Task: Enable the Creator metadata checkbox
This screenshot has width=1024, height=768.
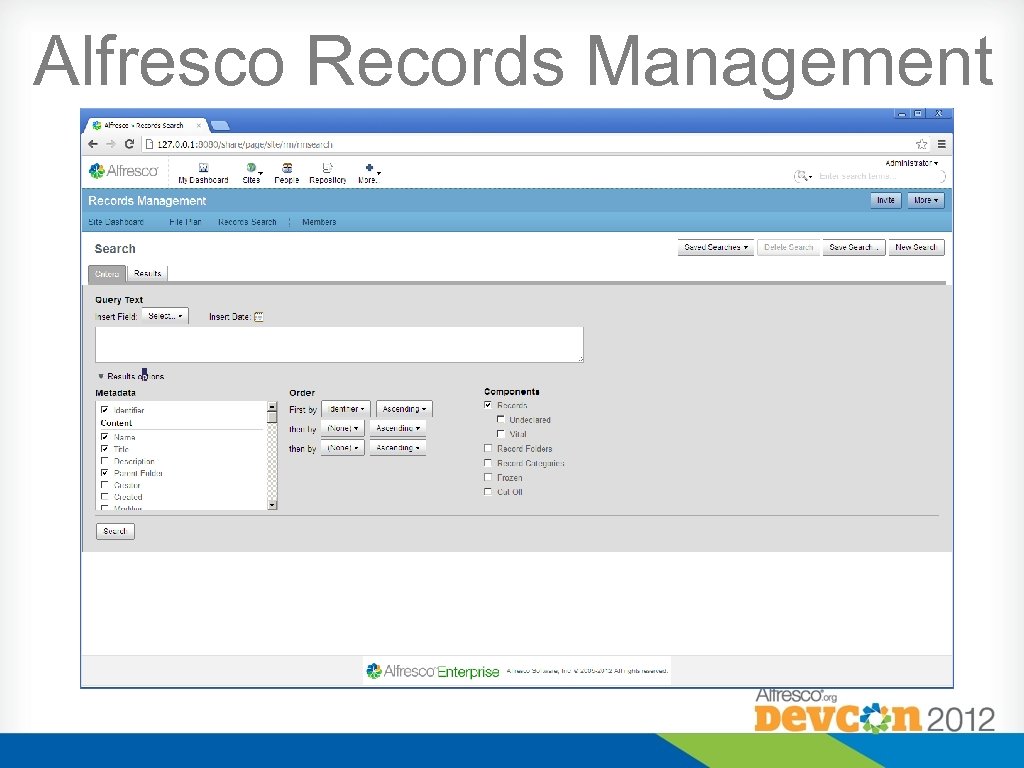Action: 104,485
